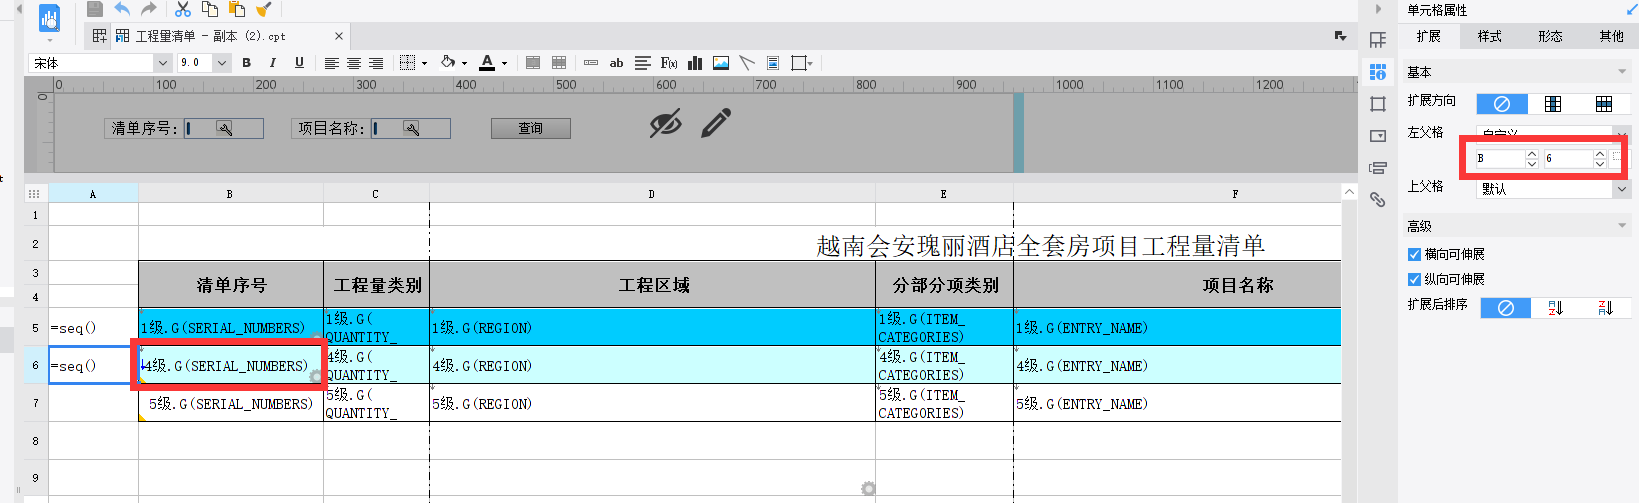The height and width of the screenshot is (503, 1639).
Task: Click the 查询 button
Action: [x=530, y=128]
